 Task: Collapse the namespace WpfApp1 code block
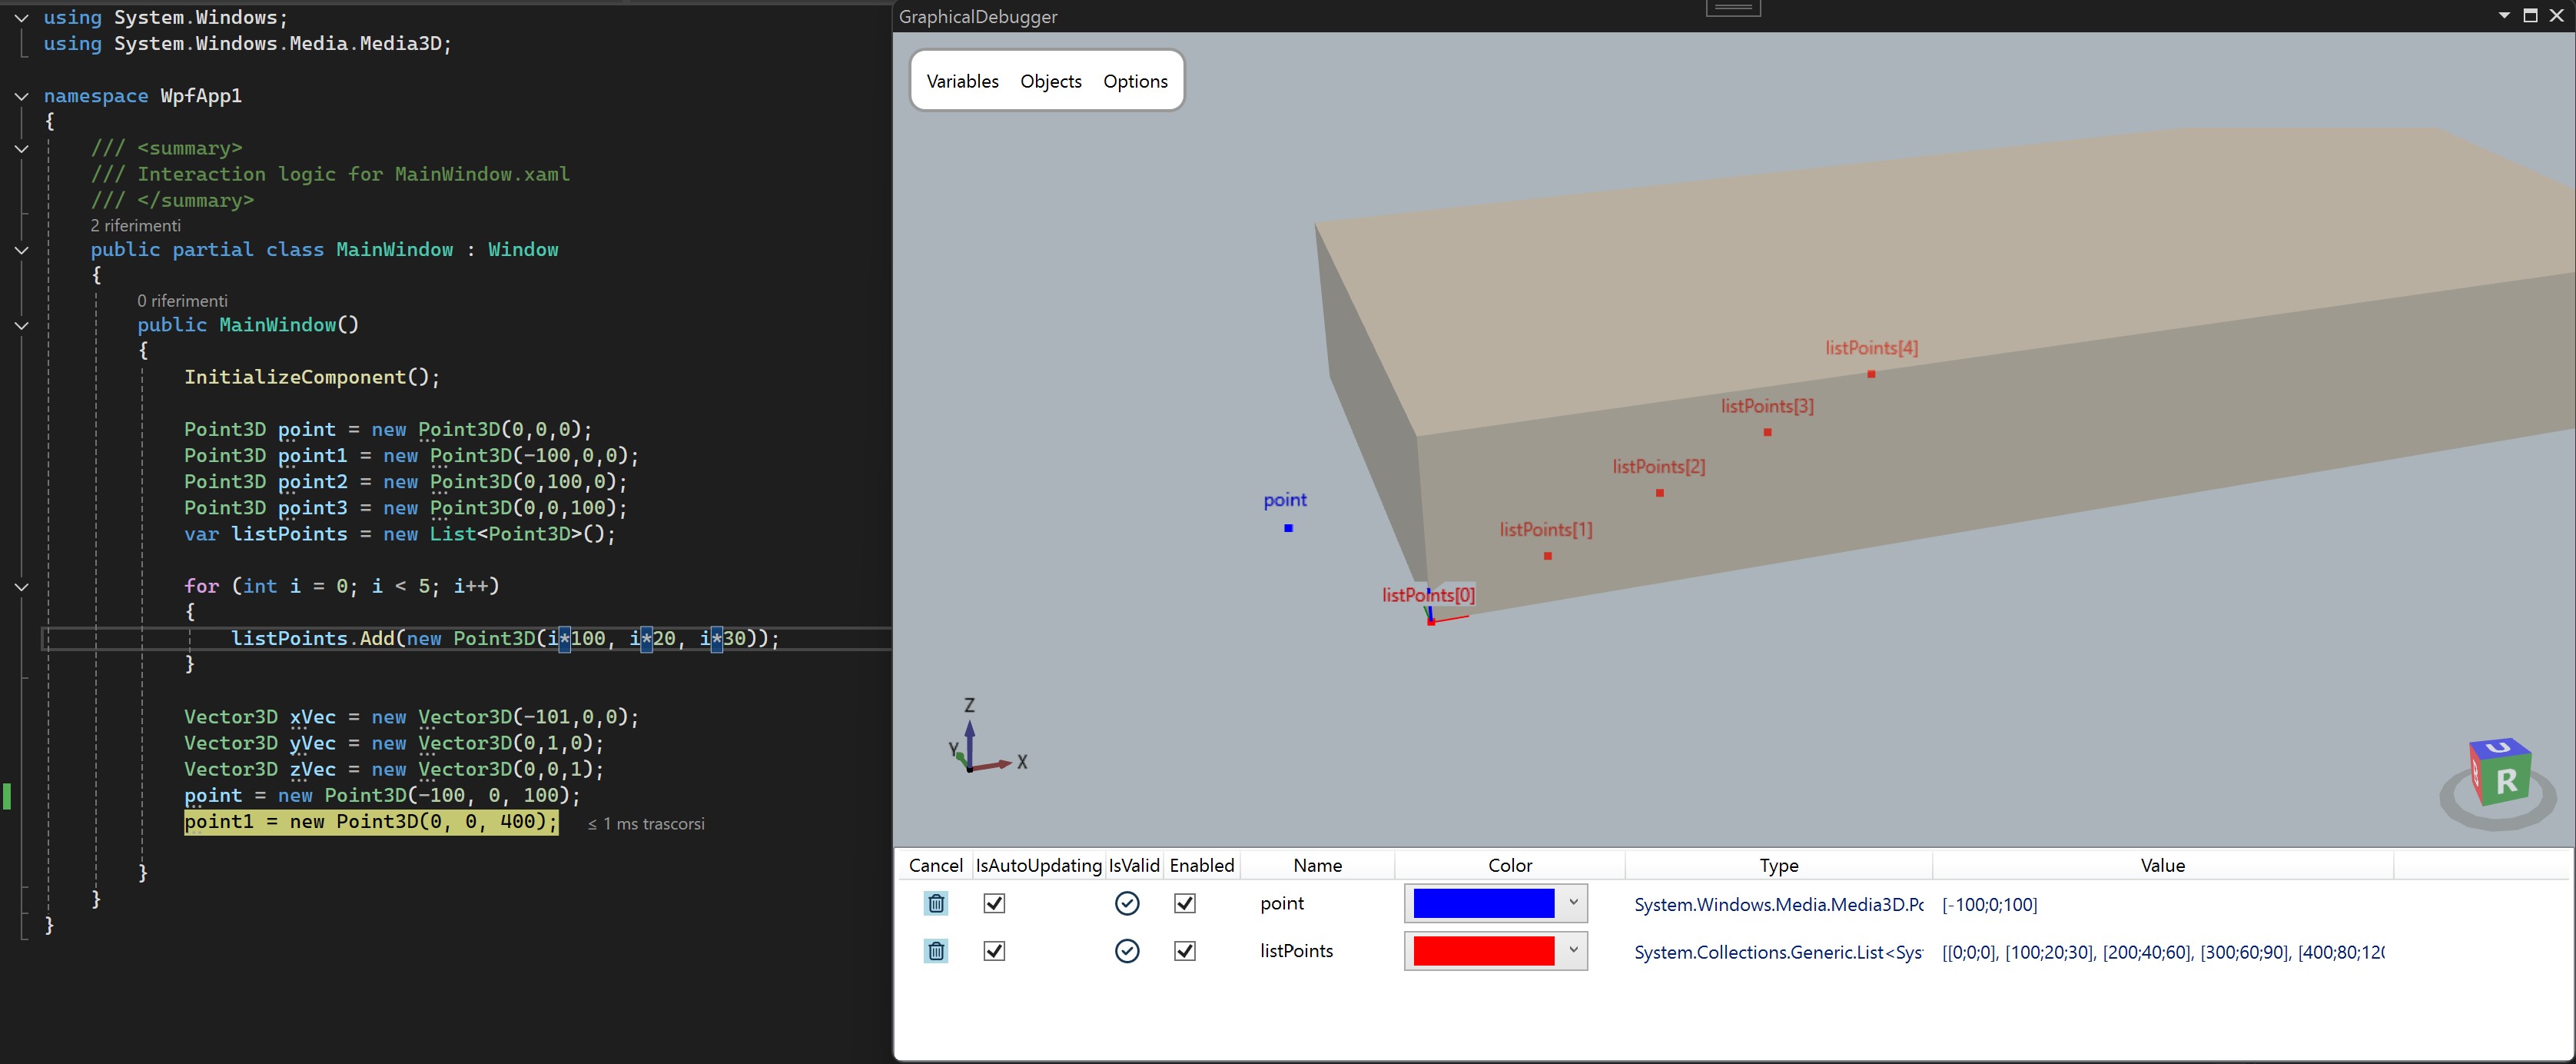click(21, 96)
